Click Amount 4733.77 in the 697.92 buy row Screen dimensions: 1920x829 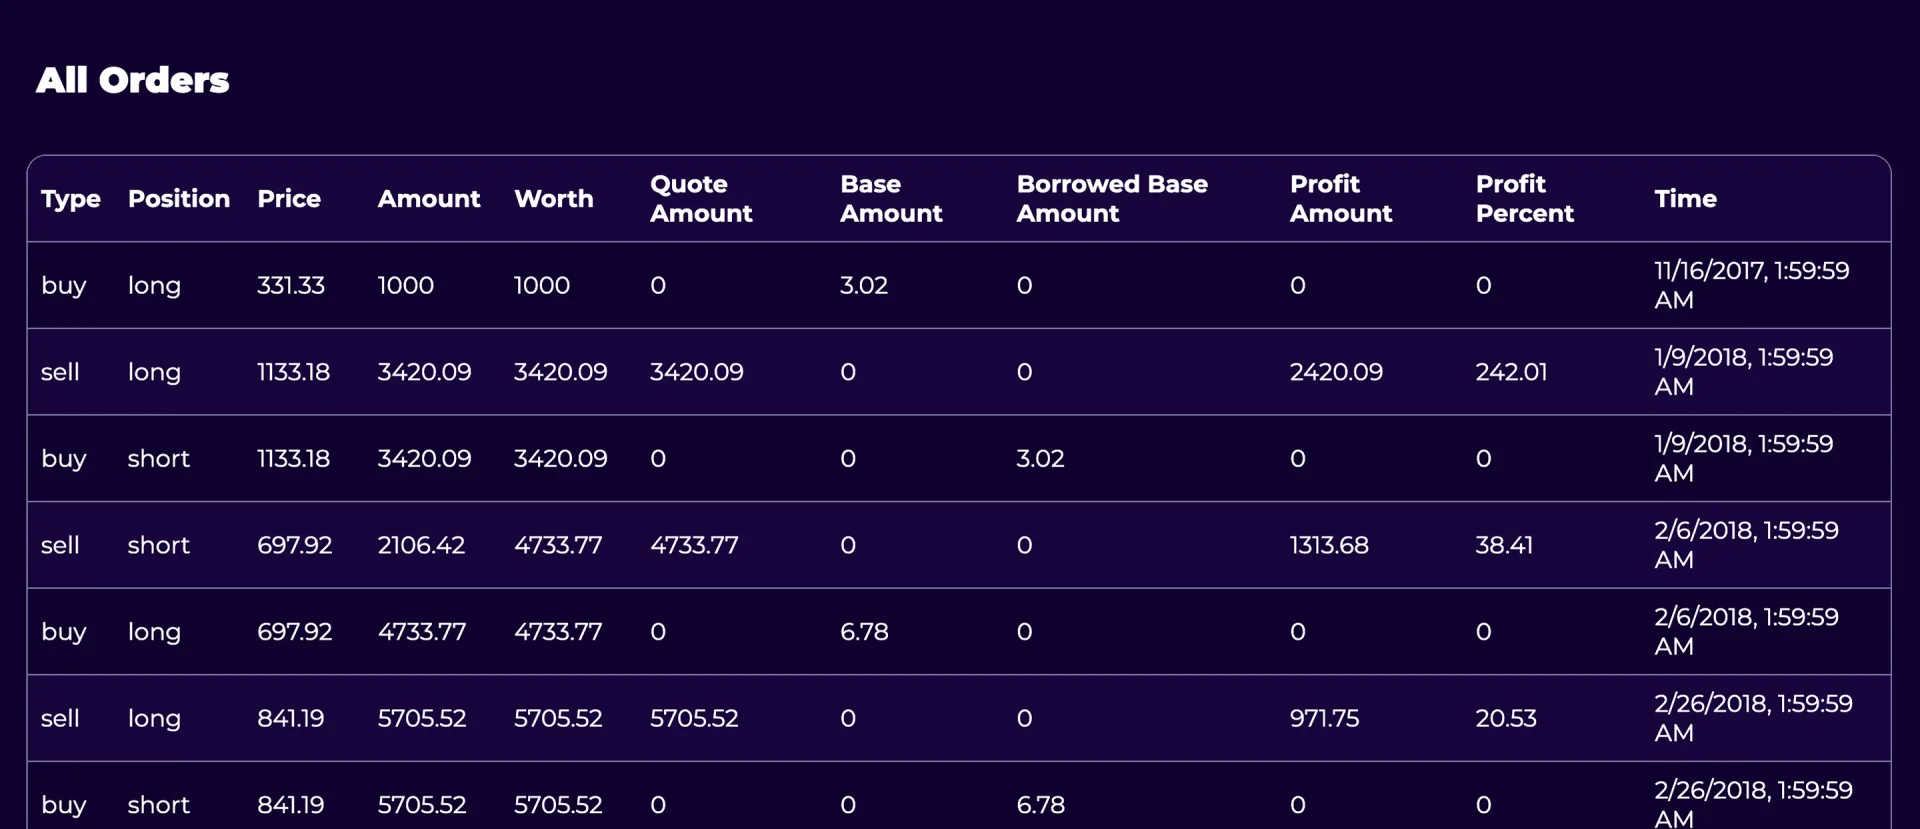coord(422,632)
